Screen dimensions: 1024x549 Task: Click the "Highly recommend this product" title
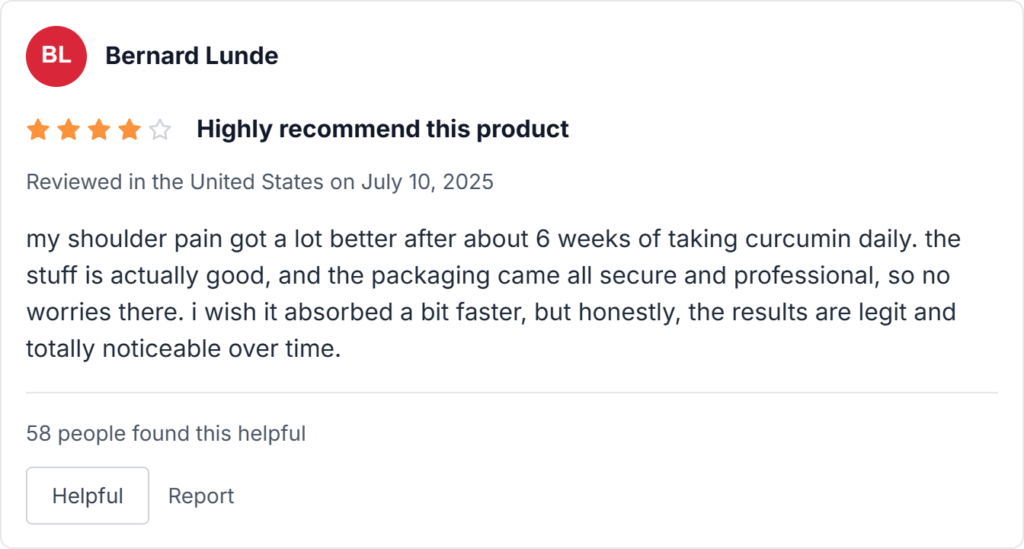click(x=382, y=129)
